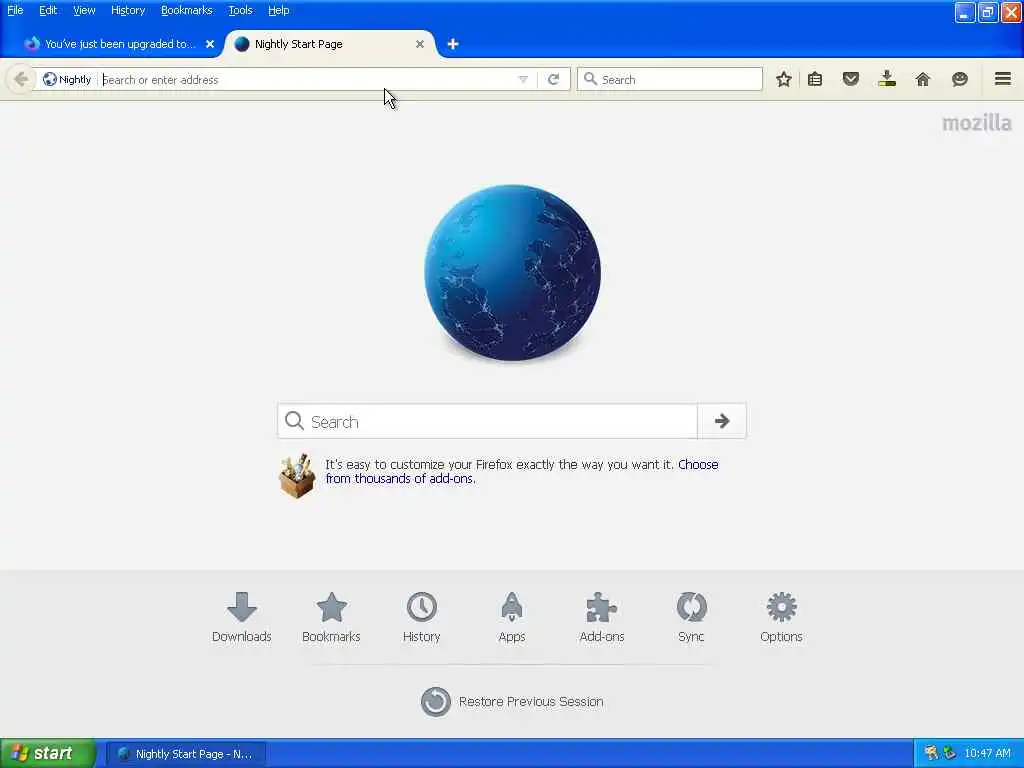Viewport: 1024px width, 768px height.
Task: Open Options gear launcher
Action: pos(781,617)
